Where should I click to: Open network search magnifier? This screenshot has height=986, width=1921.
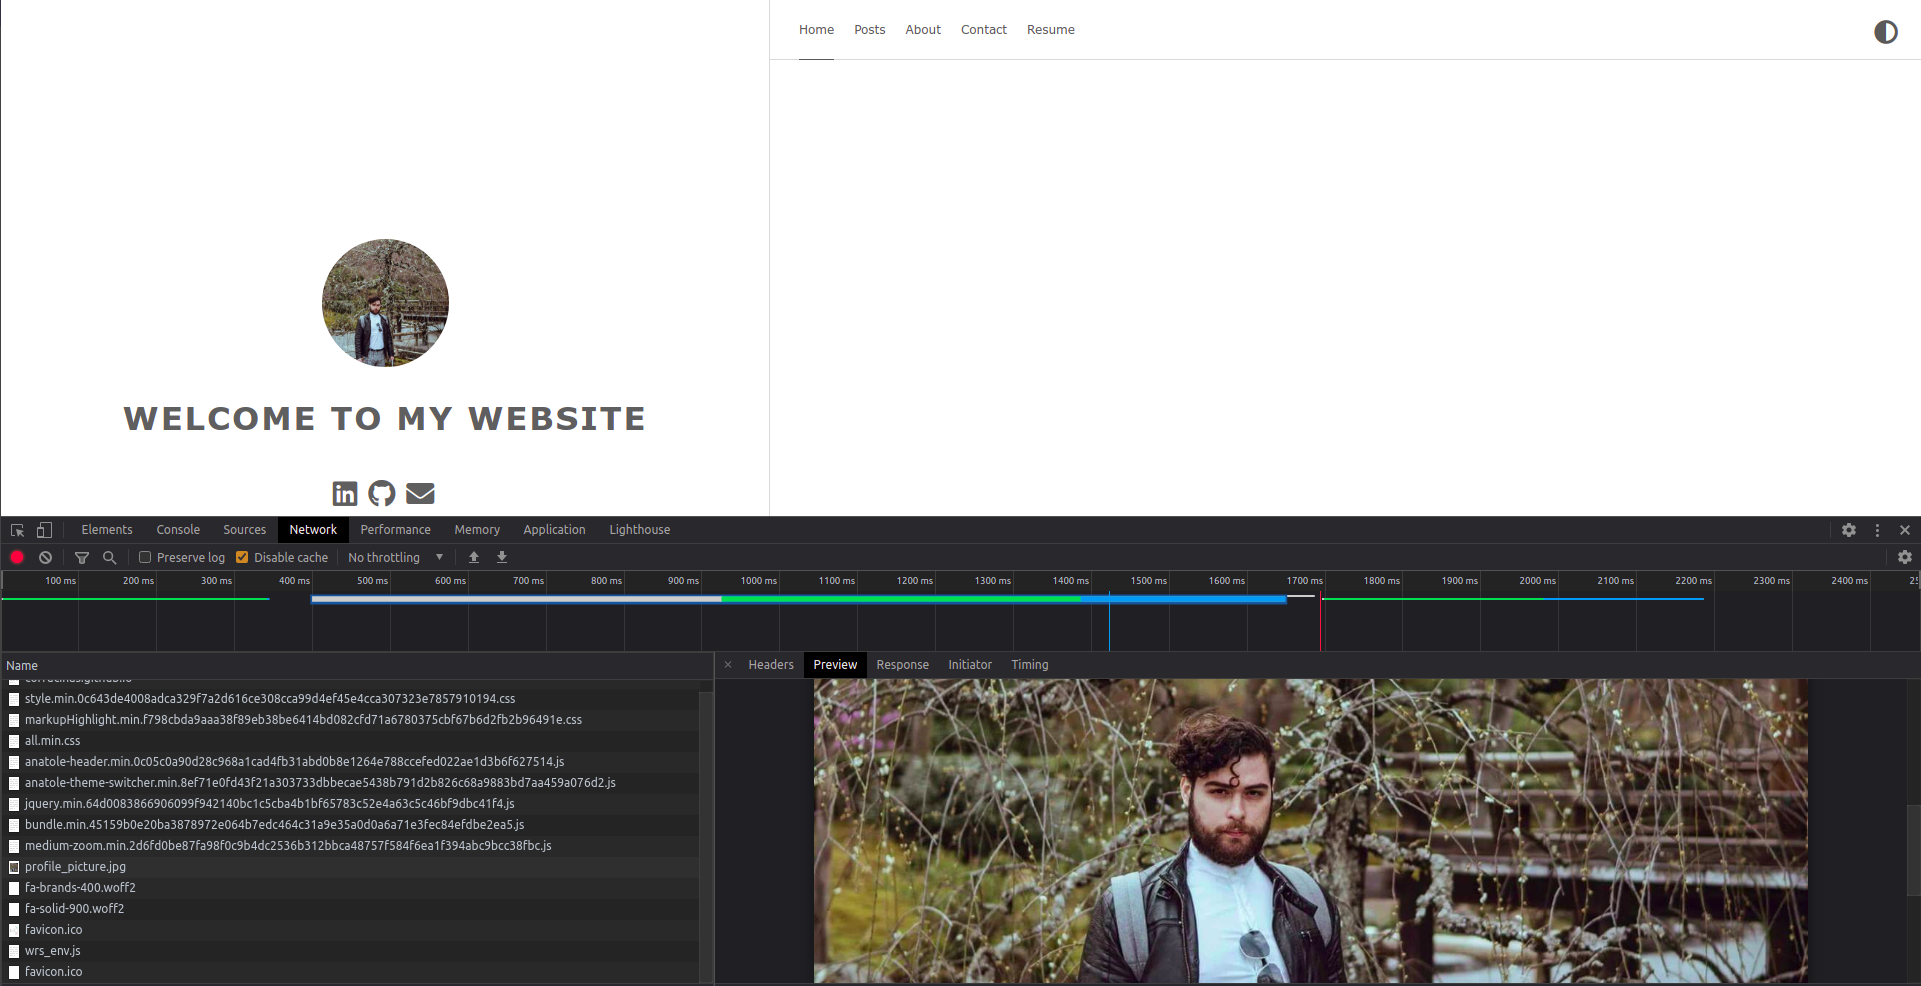click(110, 557)
